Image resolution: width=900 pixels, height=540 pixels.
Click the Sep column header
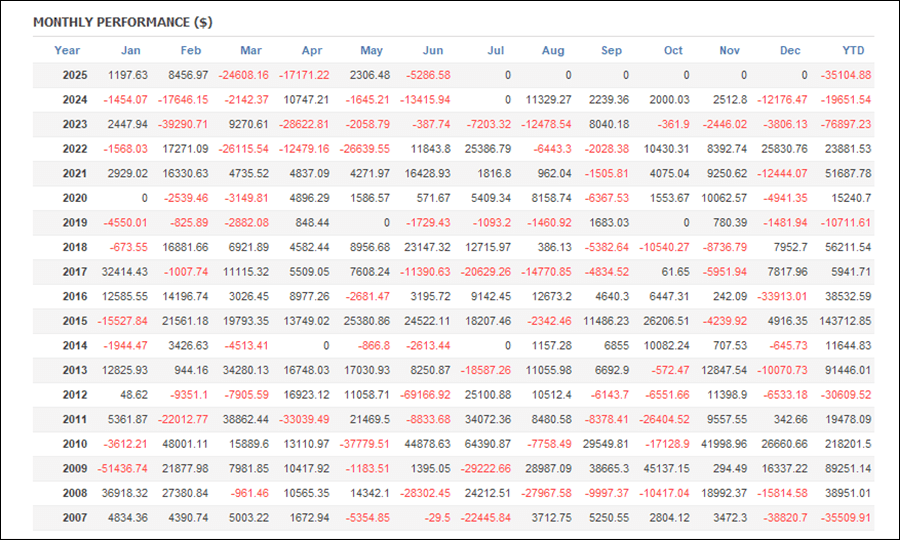point(611,50)
